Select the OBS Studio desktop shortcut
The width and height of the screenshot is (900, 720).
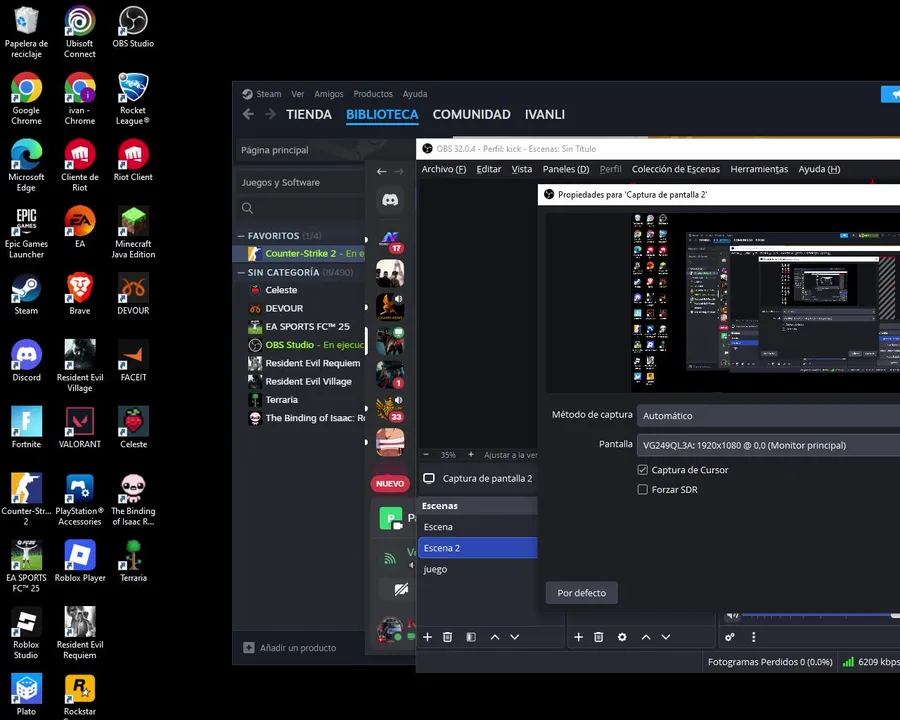point(133,27)
